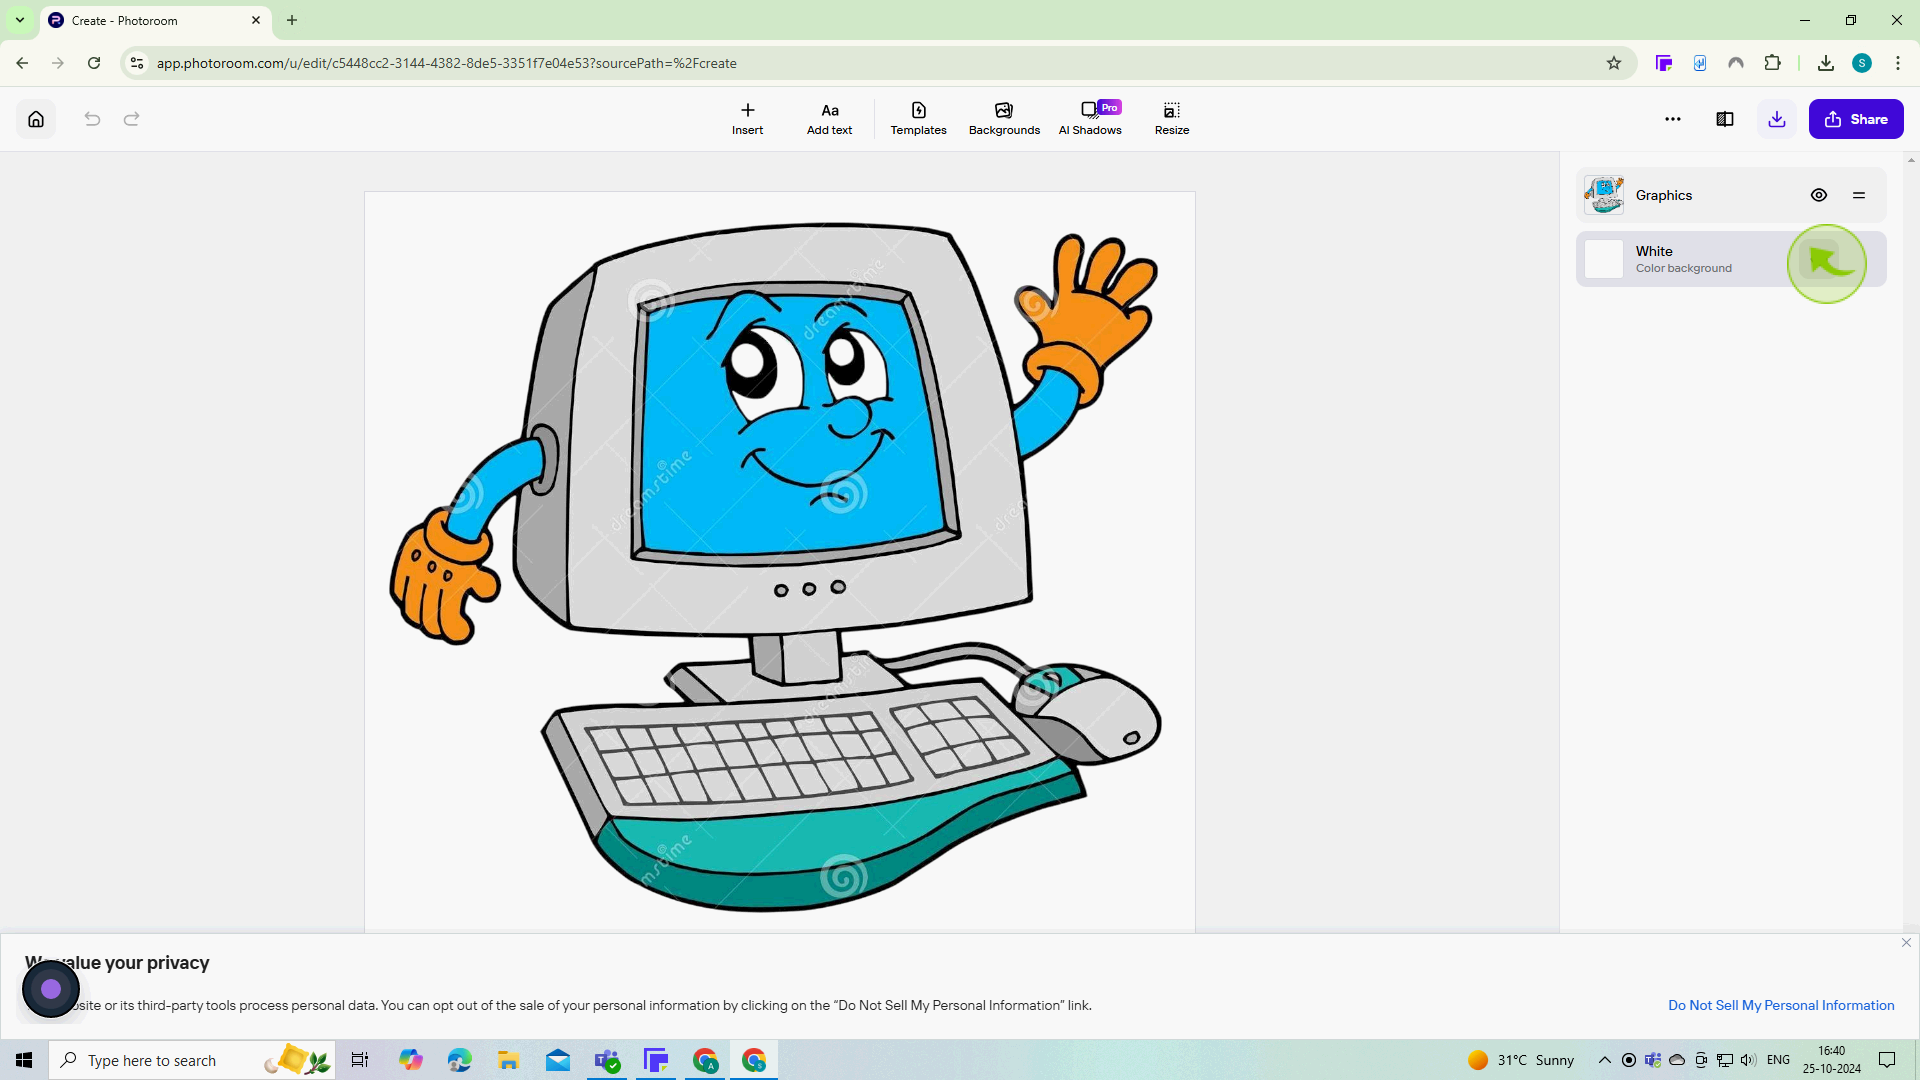Screen dimensions: 1920x1080
Task: Toggle the overflow menu three dots
Action: click(1673, 119)
